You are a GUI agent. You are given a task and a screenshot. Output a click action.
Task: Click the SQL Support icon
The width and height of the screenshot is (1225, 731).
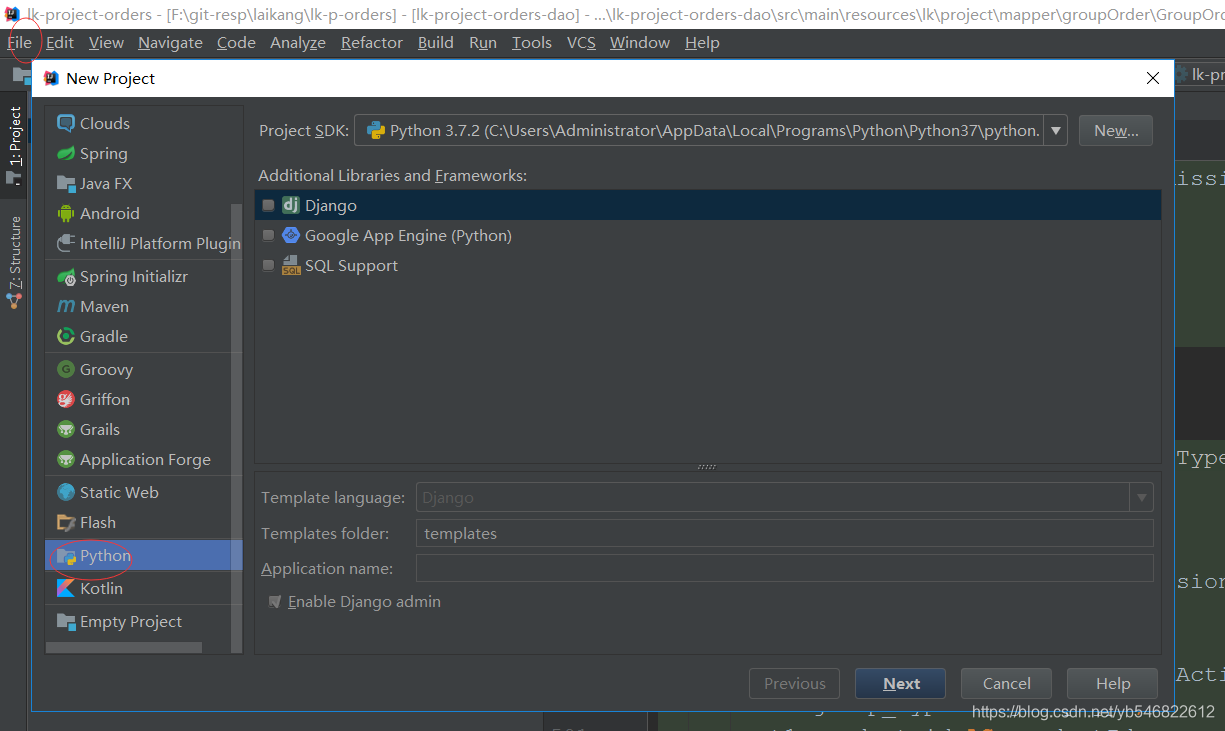point(291,265)
